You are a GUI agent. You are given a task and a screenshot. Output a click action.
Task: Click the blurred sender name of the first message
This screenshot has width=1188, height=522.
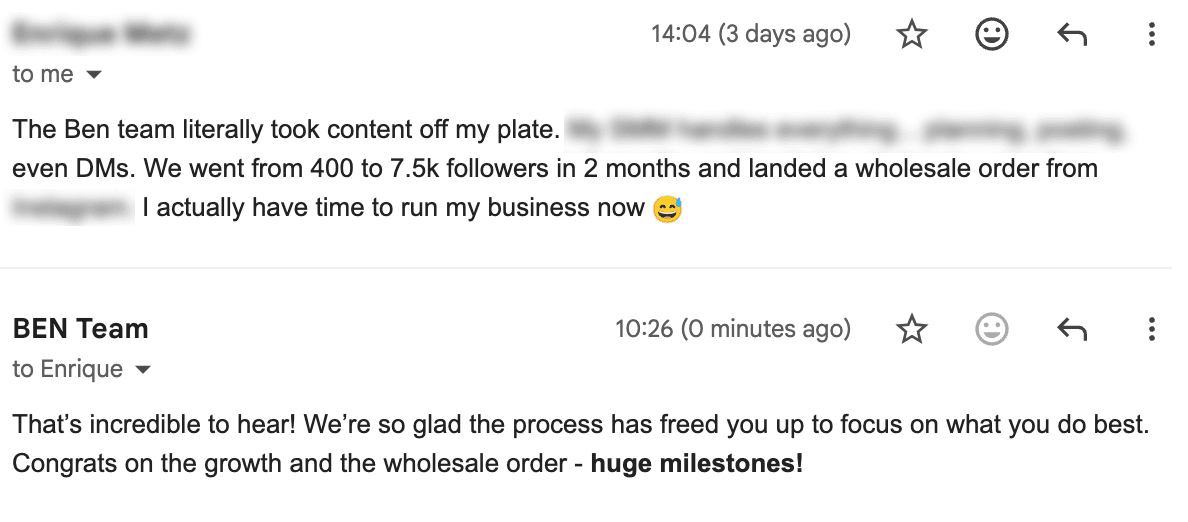(x=101, y=35)
